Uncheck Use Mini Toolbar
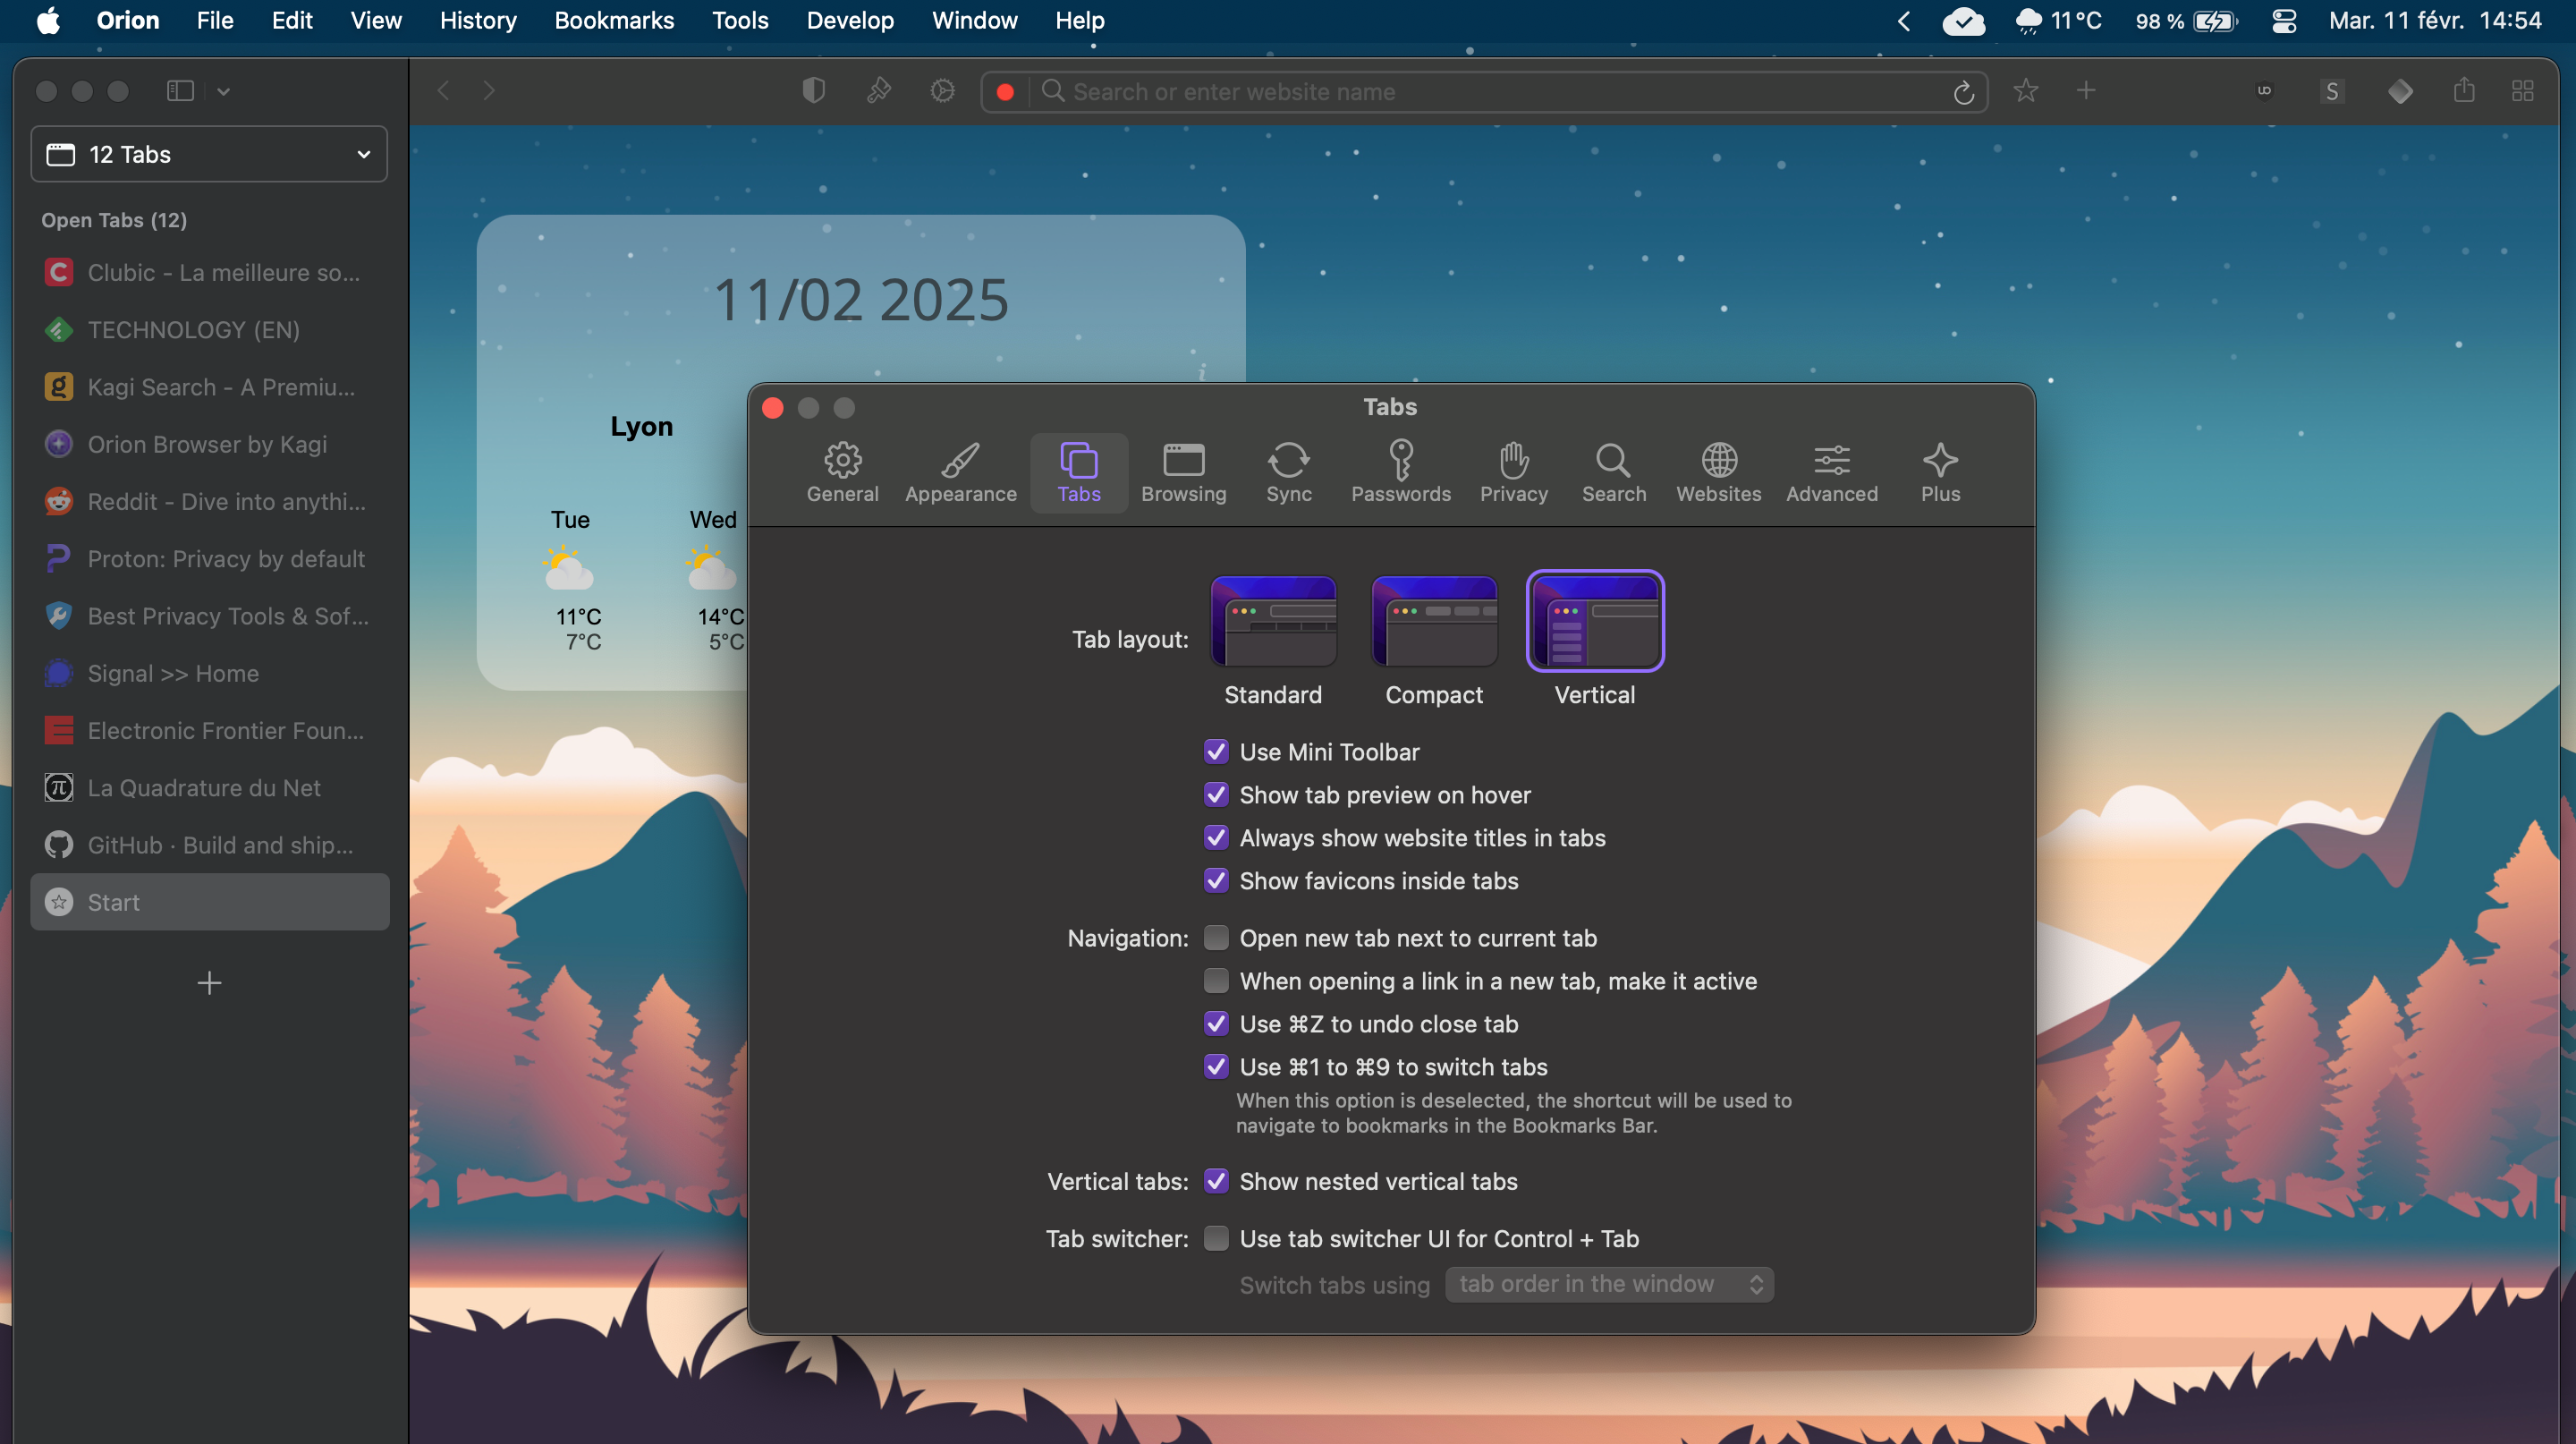The image size is (2576, 1444). click(x=1216, y=751)
